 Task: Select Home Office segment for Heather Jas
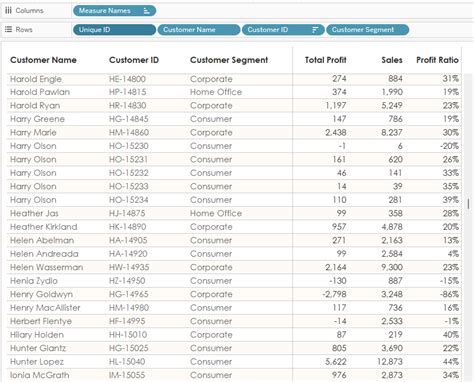pos(216,213)
